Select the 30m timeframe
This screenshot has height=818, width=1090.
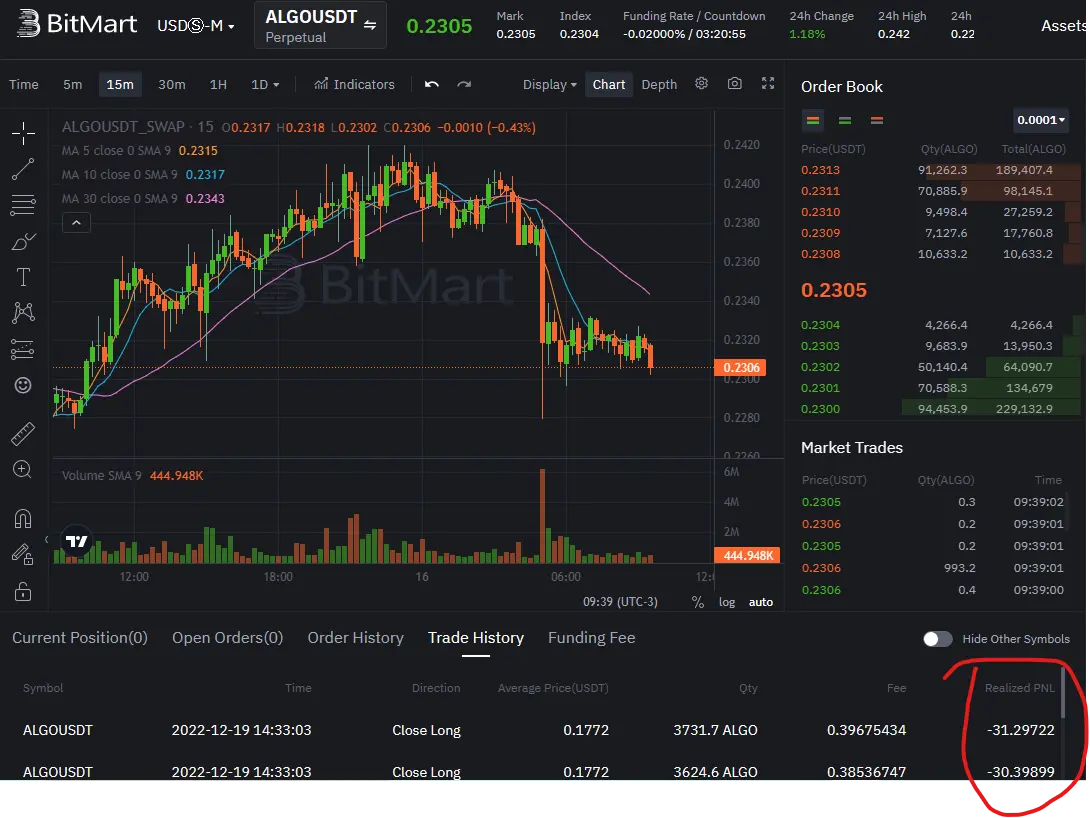(172, 84)
